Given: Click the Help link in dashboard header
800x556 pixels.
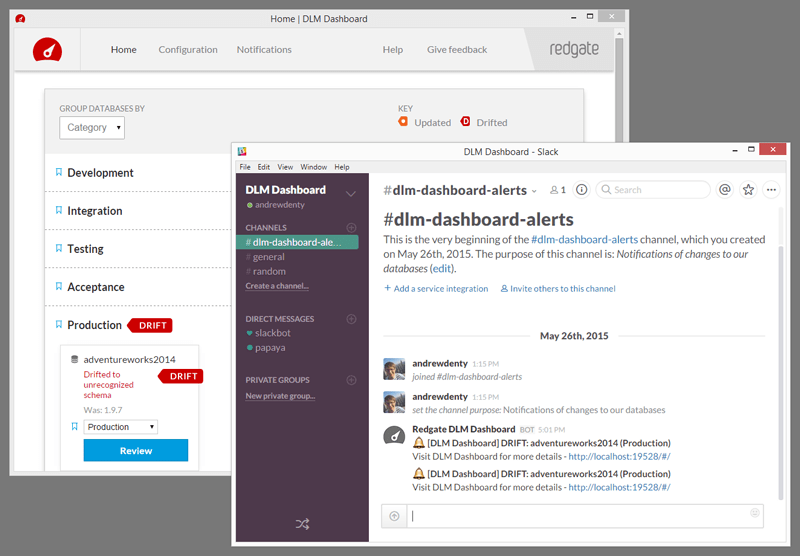Looking at the screenshot, I should tap(393, 49).
